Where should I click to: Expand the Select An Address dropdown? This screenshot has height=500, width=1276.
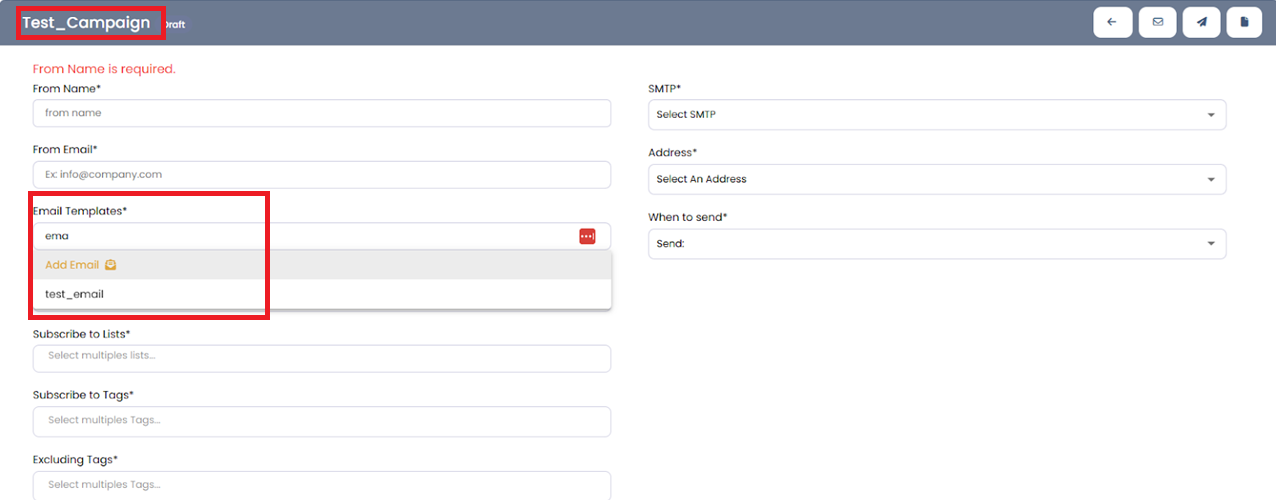pyautogui.click(x=936, y=180)
